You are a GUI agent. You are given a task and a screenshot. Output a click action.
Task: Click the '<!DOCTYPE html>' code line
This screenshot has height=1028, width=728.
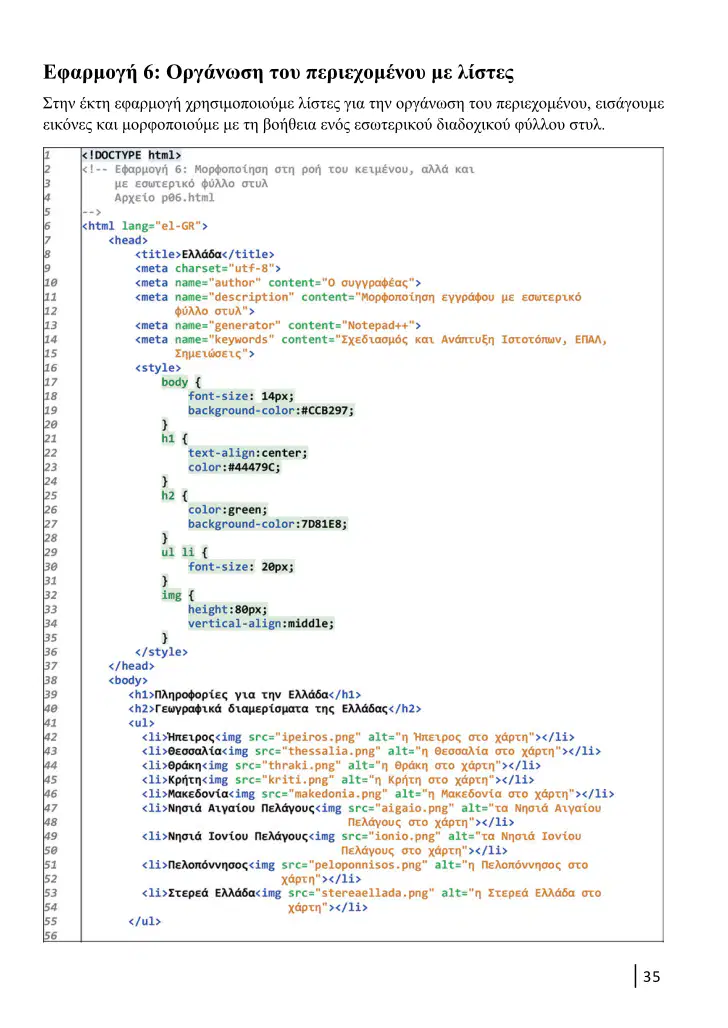pos(131,155)
